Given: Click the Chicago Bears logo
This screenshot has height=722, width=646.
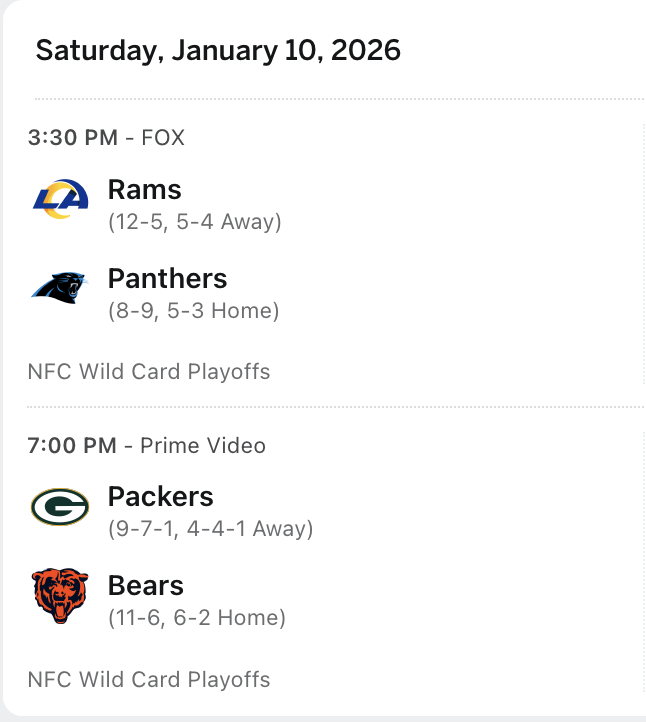Looking at the screenshot, I should pyautogui.click(x=60, y=596).
